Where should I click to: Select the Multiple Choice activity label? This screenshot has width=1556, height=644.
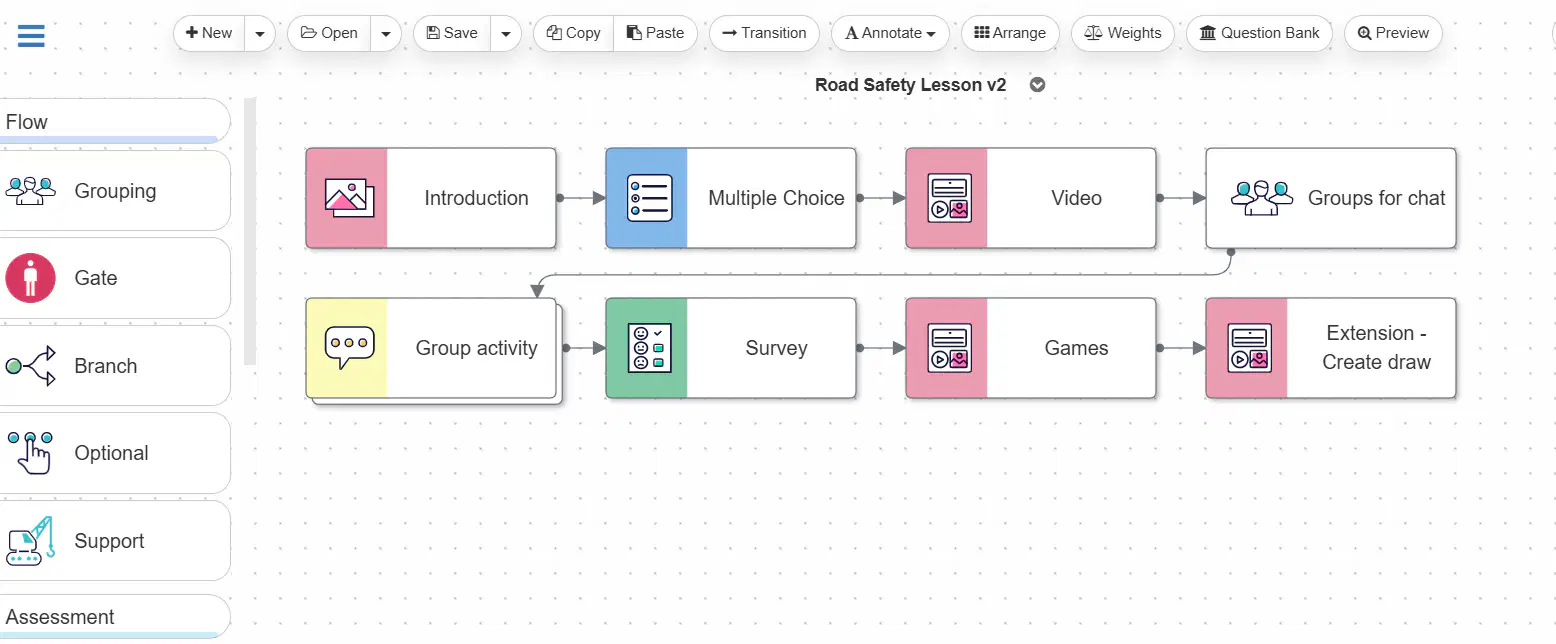[776, 198]
